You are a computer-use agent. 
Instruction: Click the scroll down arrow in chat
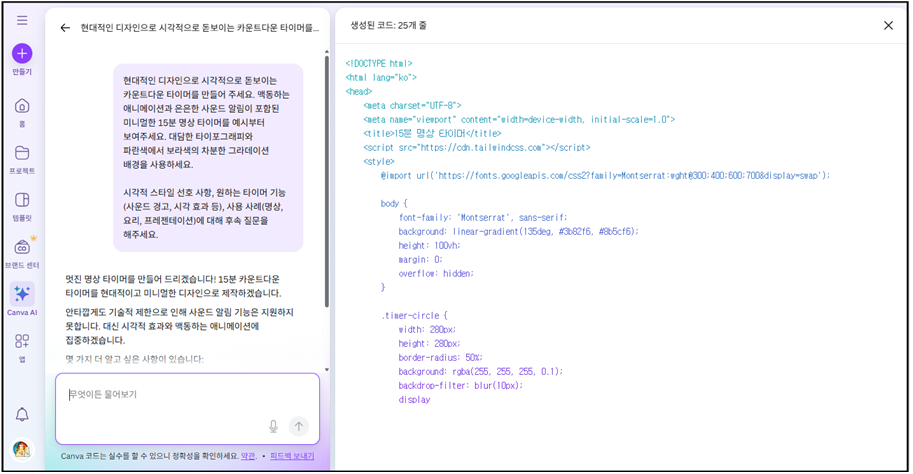pyautogui.click(x=327, y=369)
